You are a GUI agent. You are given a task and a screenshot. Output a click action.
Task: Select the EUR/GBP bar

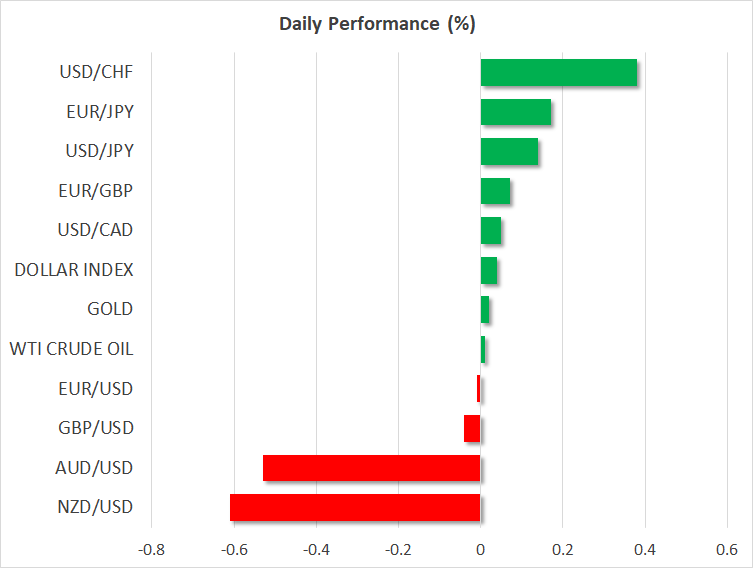tap(495, 191)
